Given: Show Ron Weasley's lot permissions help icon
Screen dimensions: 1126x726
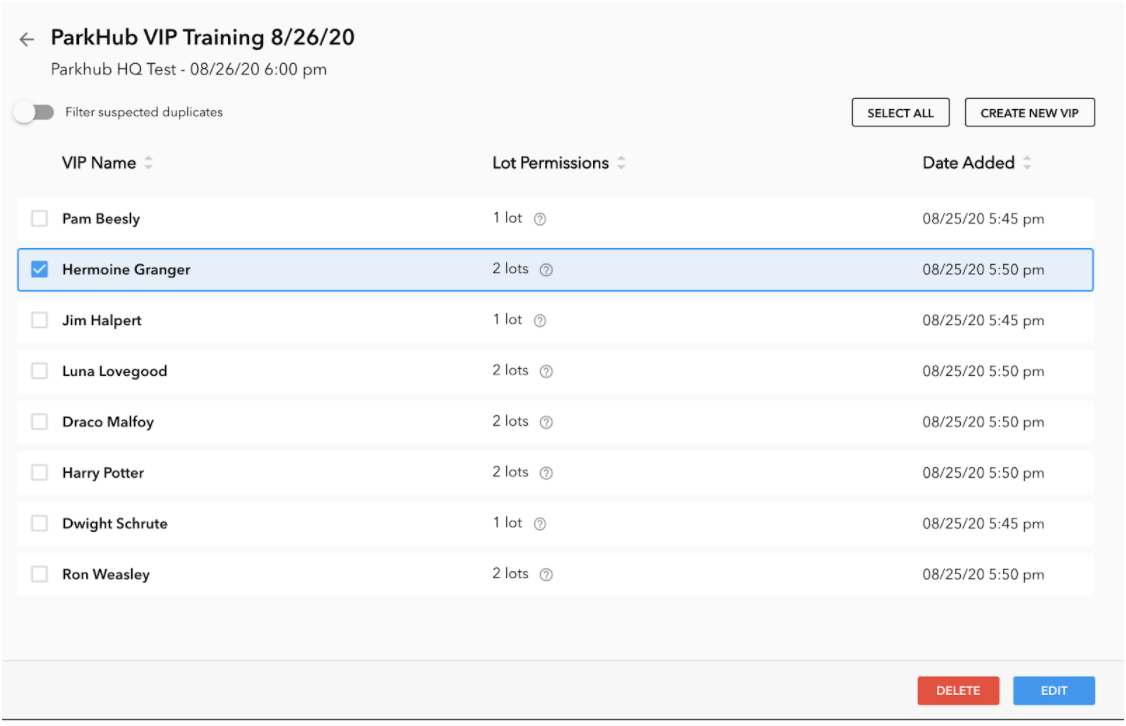Looking at the screenshot, I should 546,574.
